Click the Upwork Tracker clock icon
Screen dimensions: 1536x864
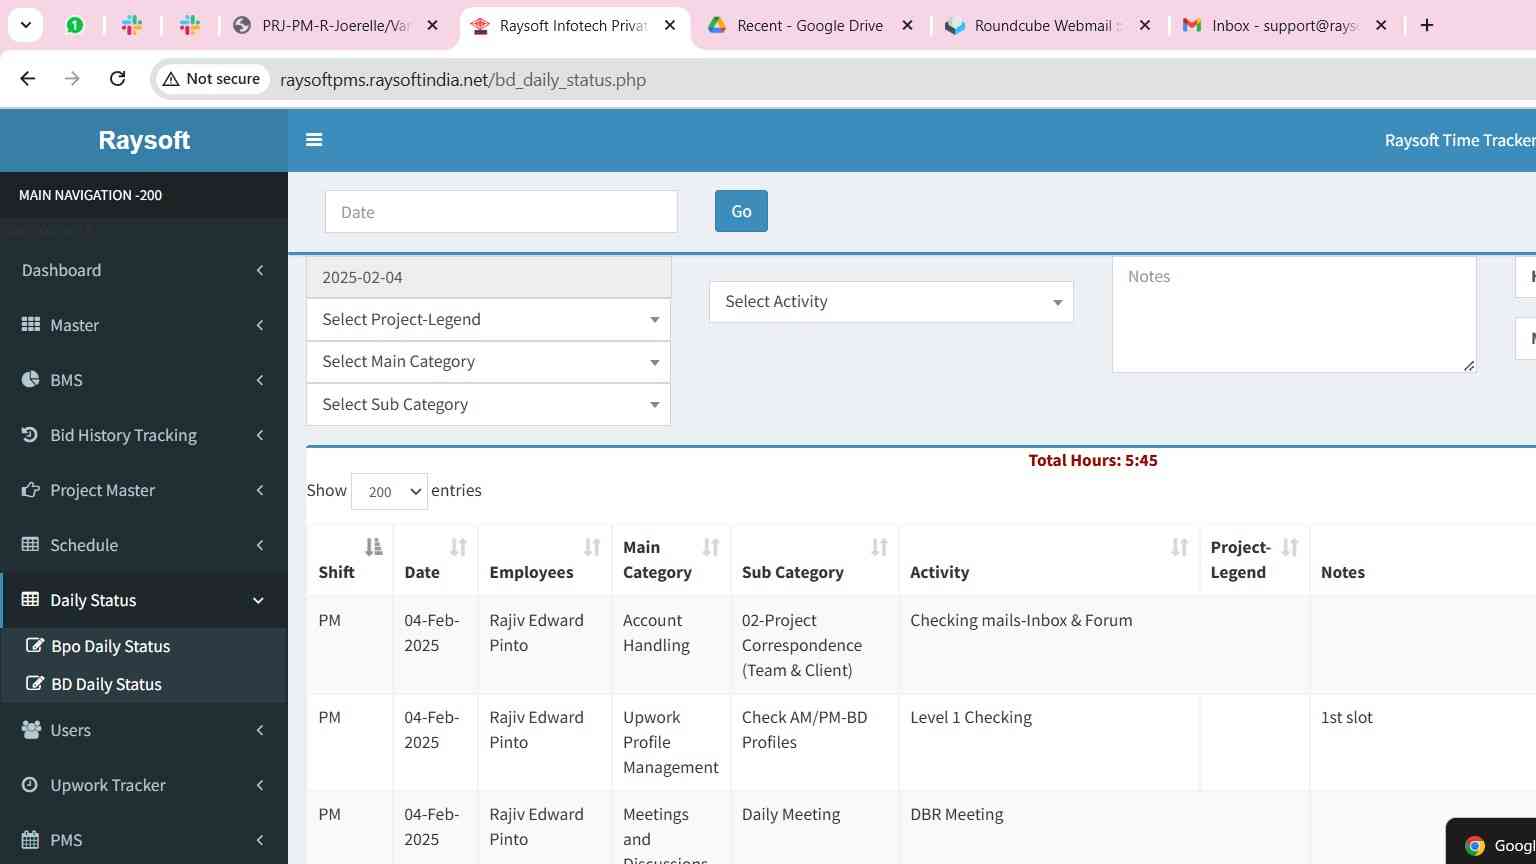(x=31, y=785)
